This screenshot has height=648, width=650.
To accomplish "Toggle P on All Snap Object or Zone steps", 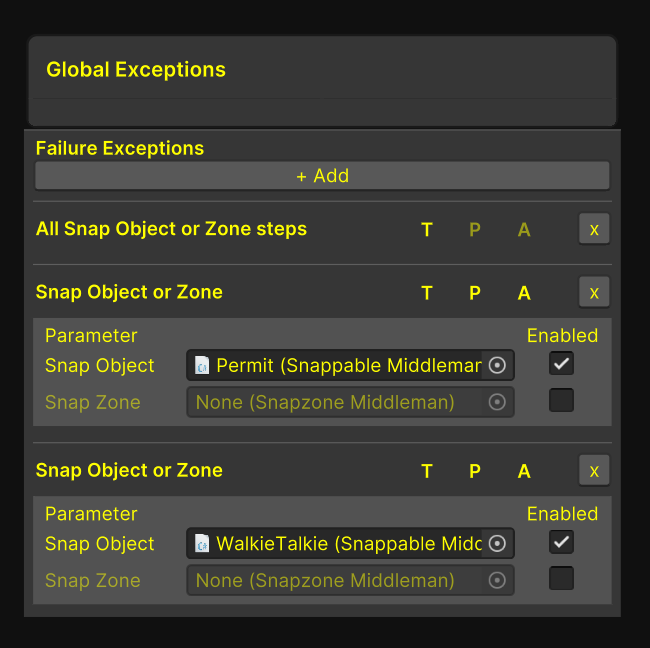I will click(x=475, y=230).
